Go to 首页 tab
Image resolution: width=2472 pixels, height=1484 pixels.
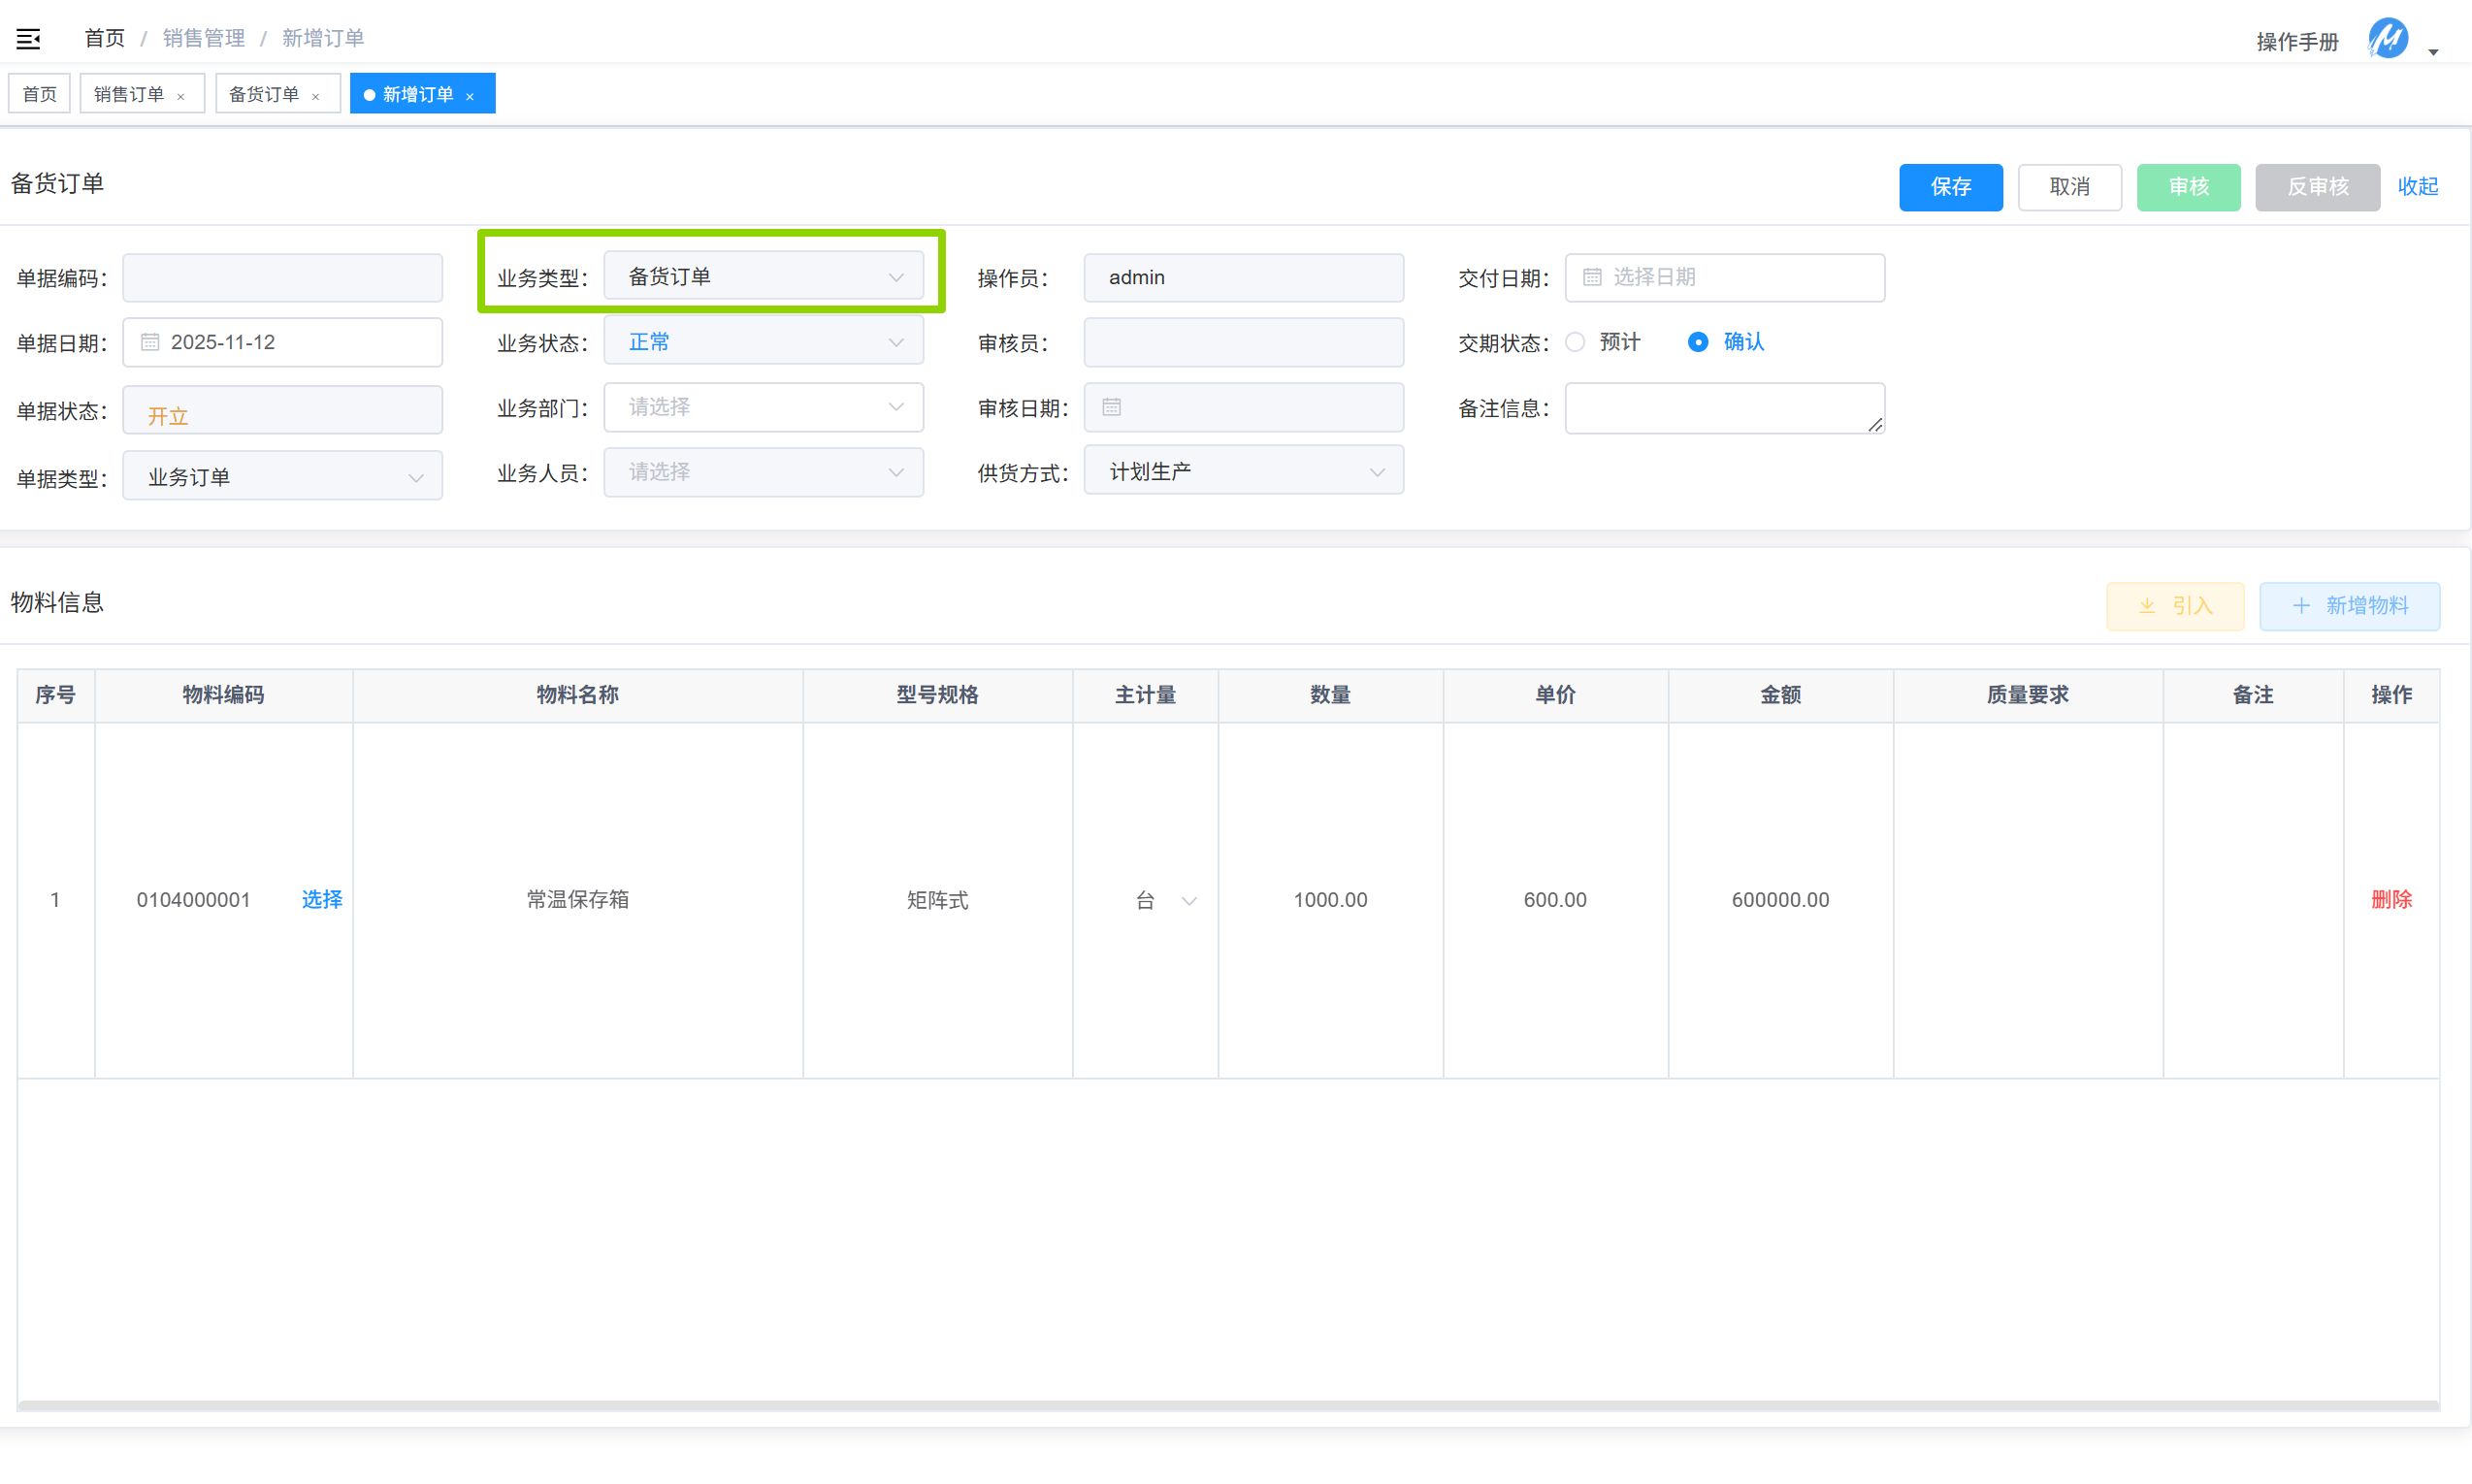pyautogui.click(x=40, y=94)
